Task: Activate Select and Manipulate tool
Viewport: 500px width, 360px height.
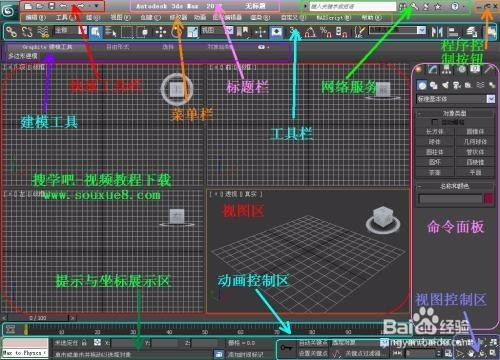Action: [x=260, y=32]
